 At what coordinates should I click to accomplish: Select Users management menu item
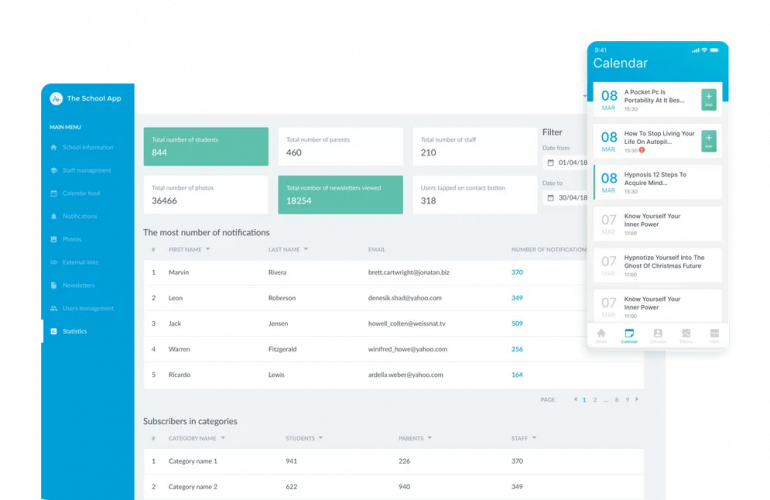pyautogui.click(x=88, y=308)
